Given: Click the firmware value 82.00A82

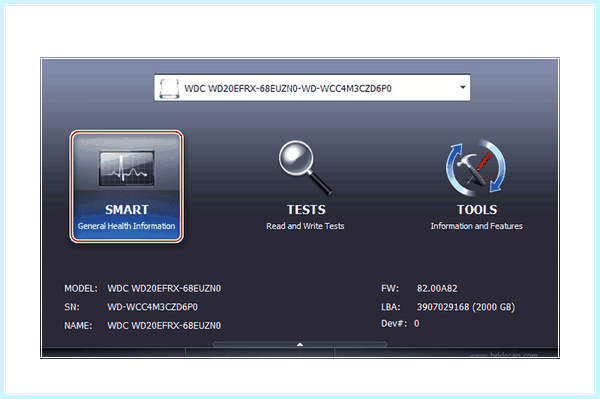Looking at the screenshot, I should click(437, 288).
